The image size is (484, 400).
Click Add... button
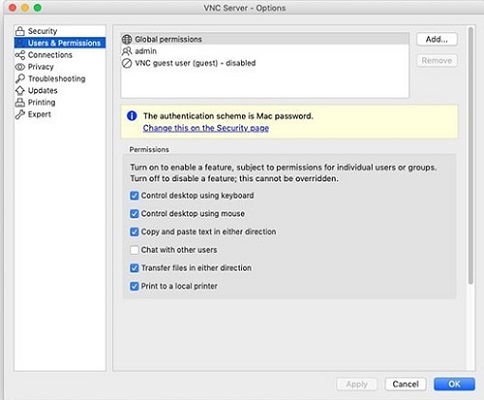pyautogui.click(x=437, y=39)
